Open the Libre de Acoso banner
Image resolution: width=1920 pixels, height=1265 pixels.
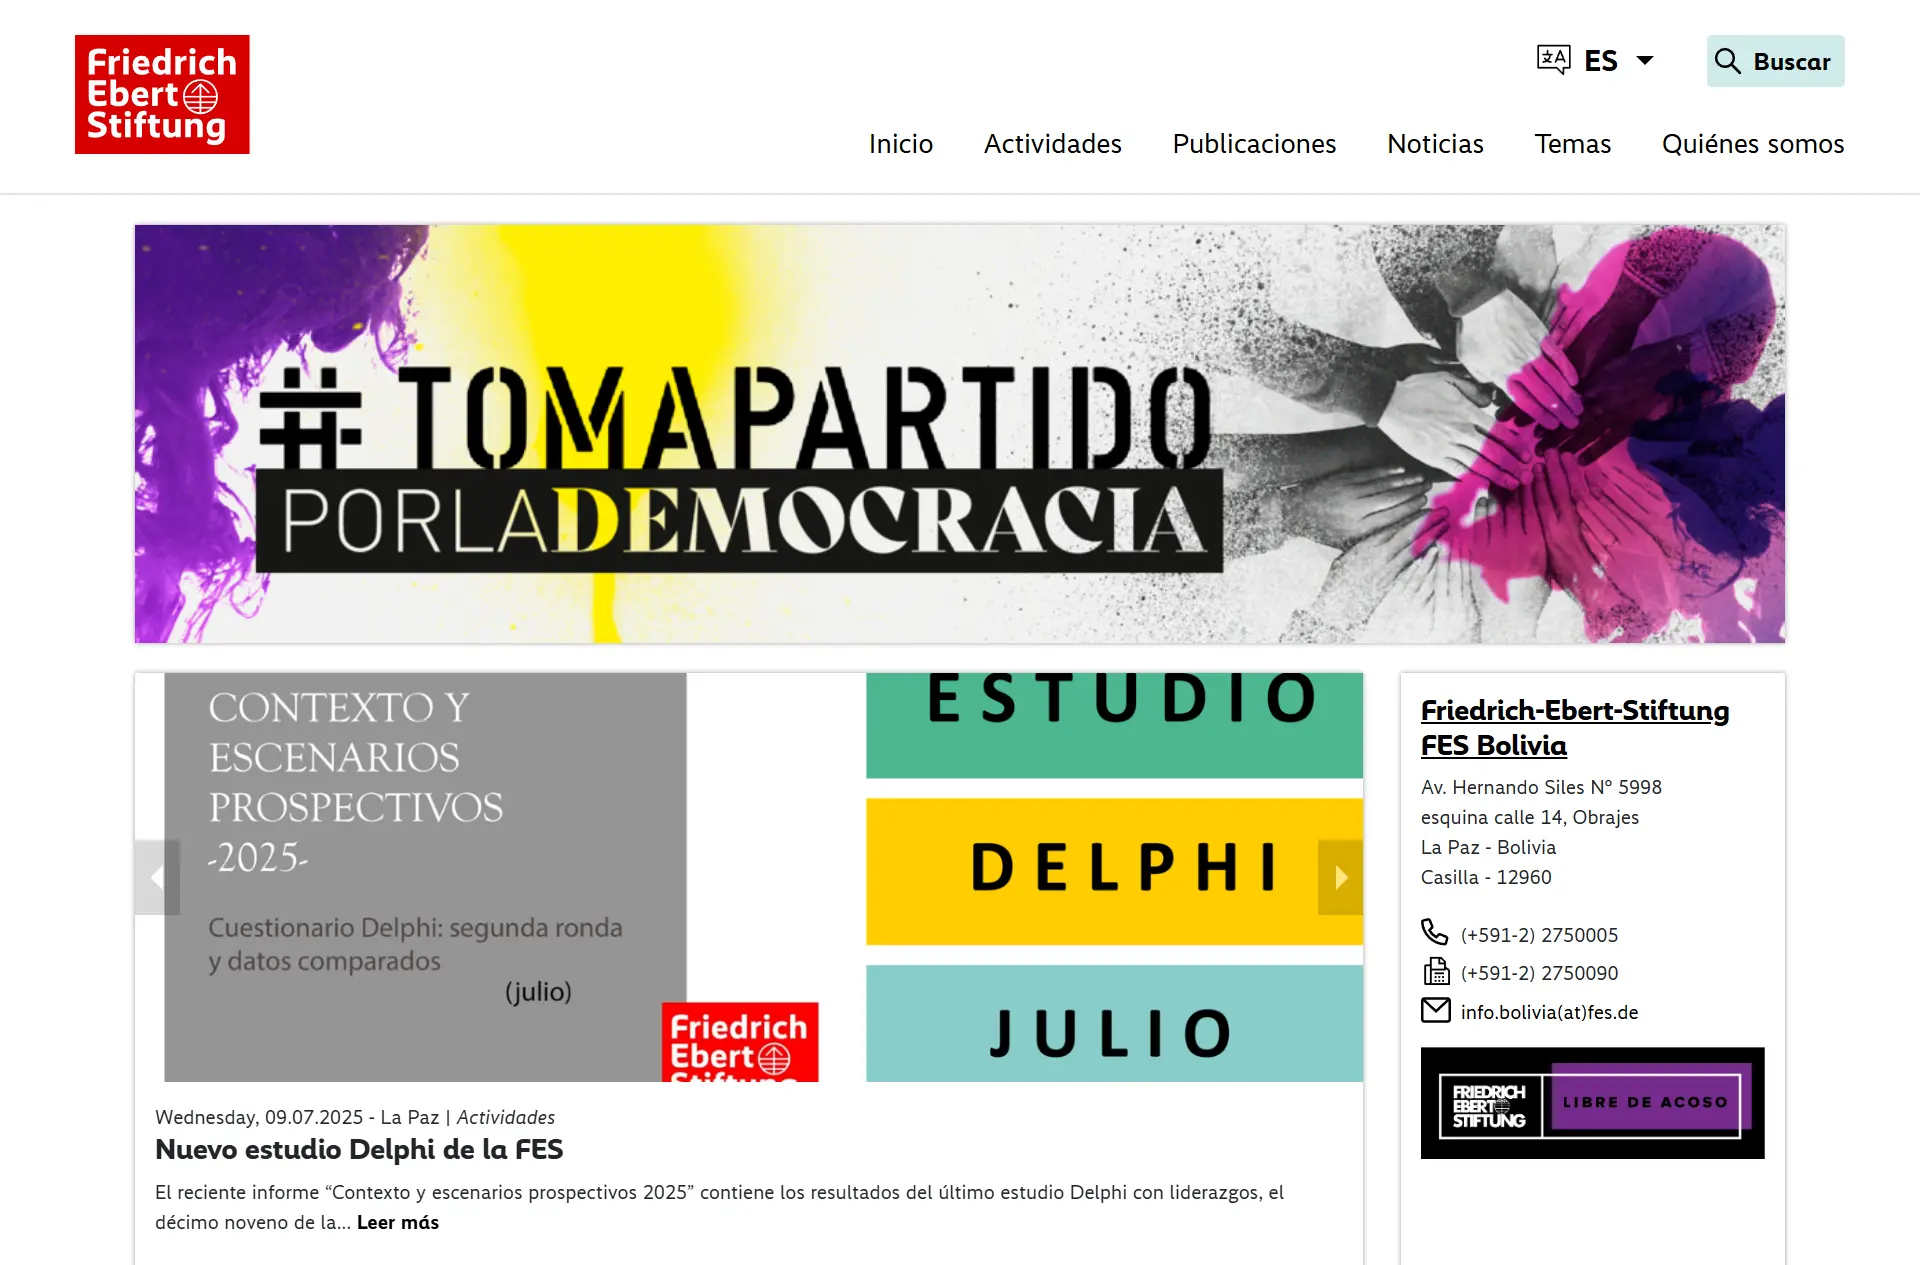pyautogui.click(x=1592, y=1103)
